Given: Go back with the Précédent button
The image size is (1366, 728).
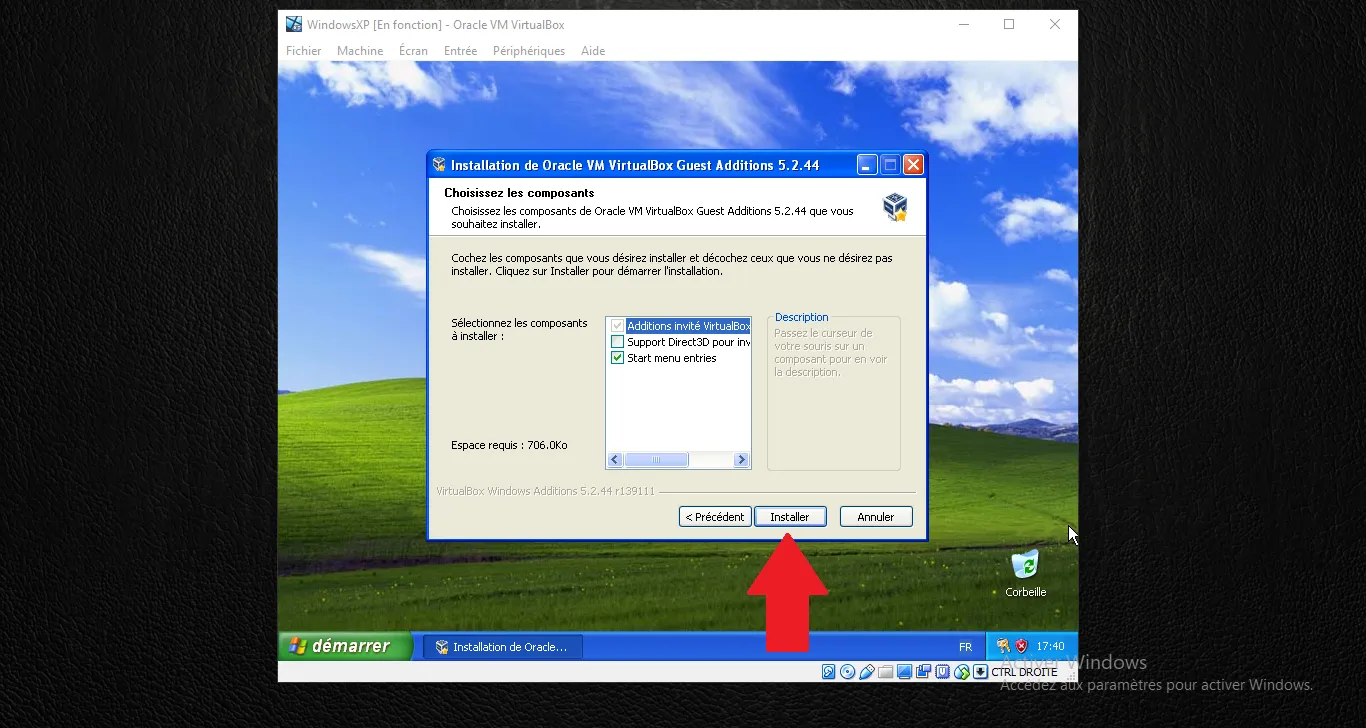Looking at the screenshot, I should coord(715,517).
